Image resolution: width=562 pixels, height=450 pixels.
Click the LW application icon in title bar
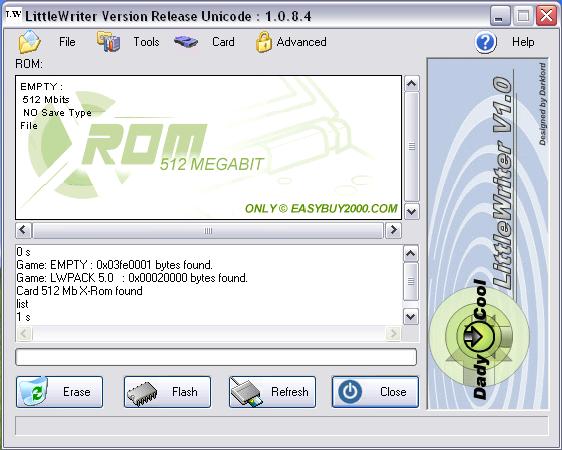[x=14, y=15]
